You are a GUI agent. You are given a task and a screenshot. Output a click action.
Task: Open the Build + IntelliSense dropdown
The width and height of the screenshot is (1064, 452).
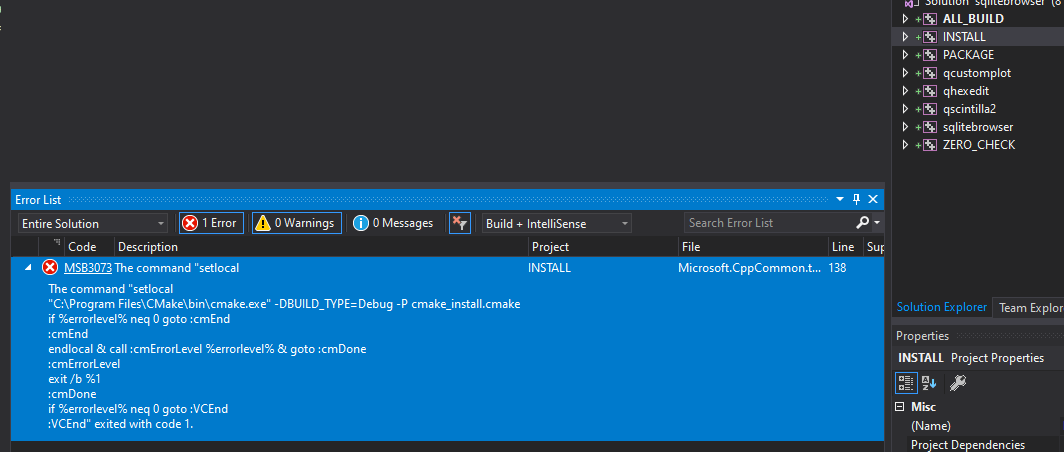point(556,223)
